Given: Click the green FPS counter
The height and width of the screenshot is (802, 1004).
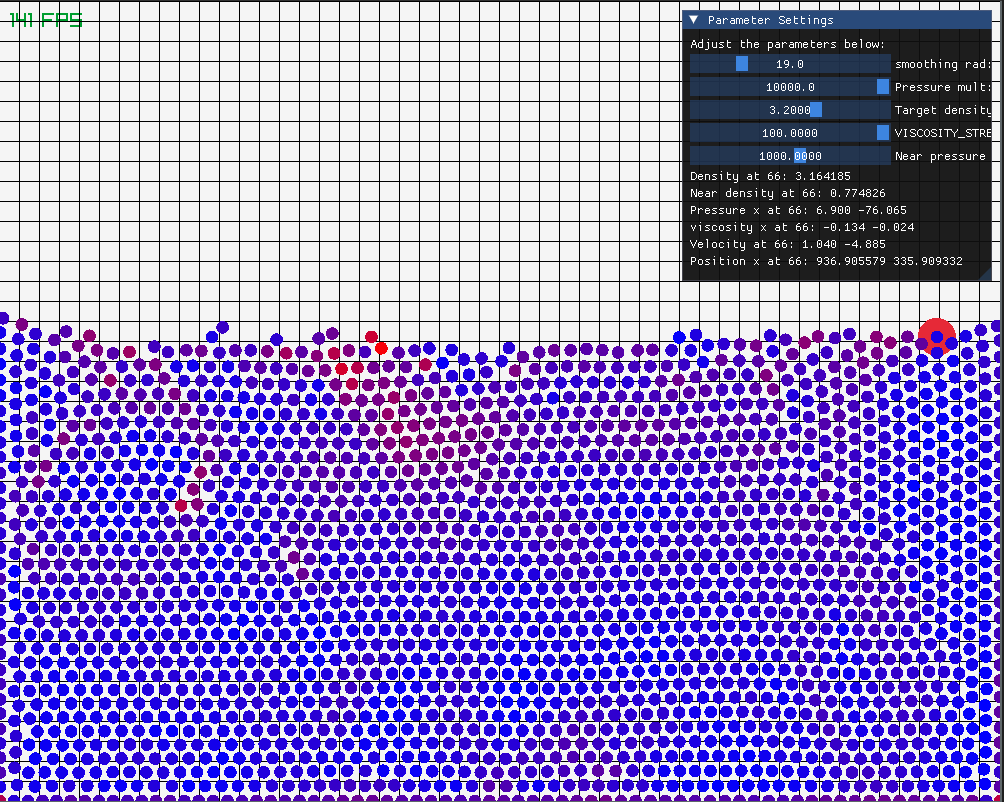Looking at the screenshot, I should click(x=46, y=20).
